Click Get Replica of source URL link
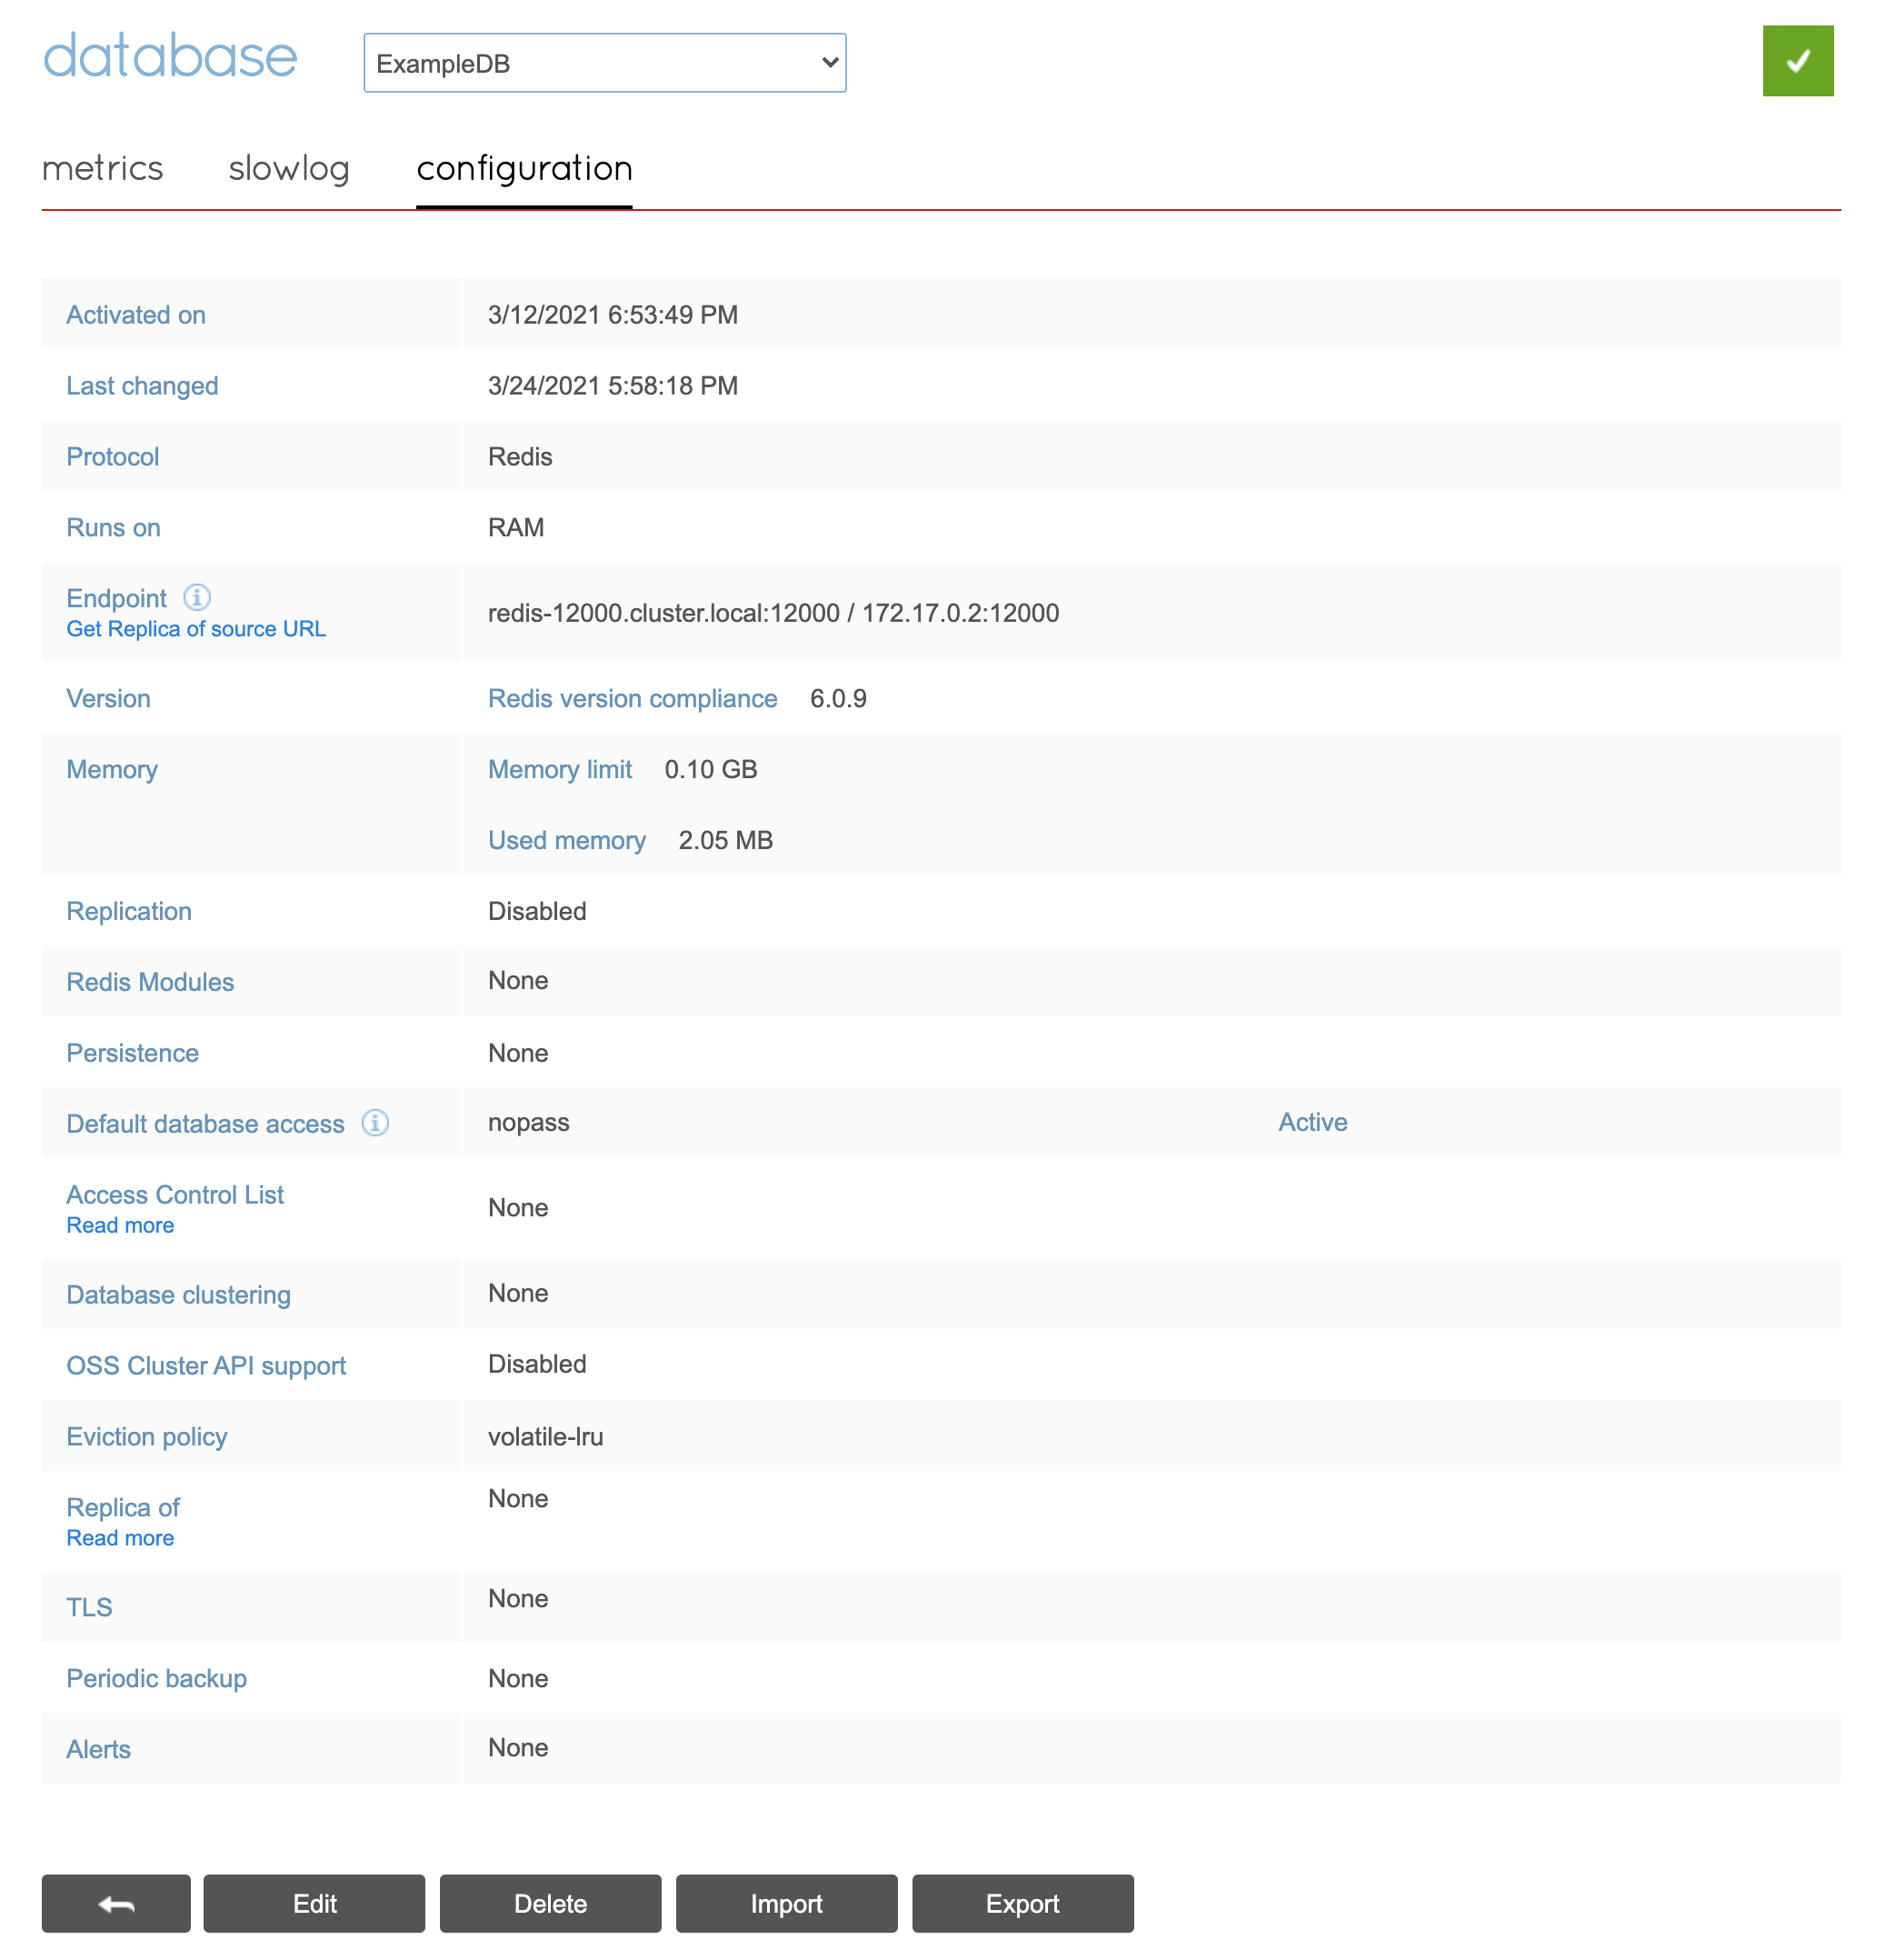1885x1960 pixels. tap(196, 629)
